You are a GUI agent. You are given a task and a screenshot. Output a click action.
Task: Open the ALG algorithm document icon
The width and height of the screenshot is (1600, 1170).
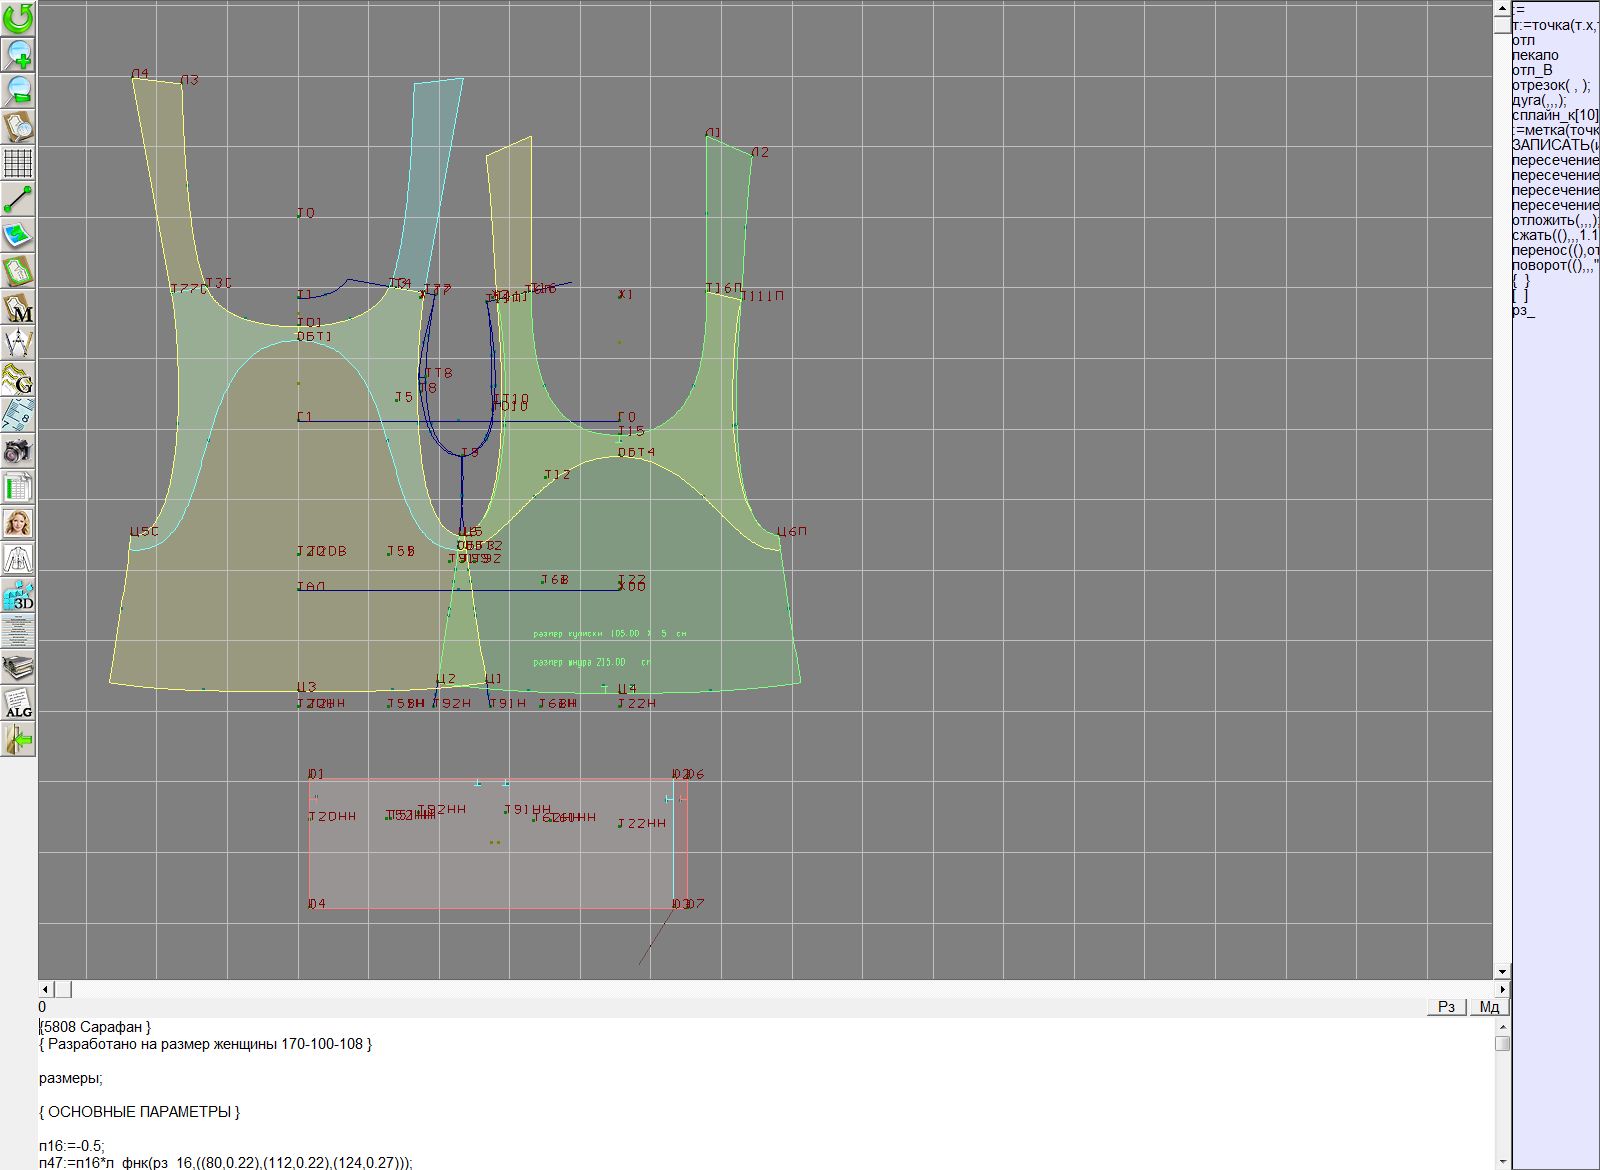tap(18, 704)
